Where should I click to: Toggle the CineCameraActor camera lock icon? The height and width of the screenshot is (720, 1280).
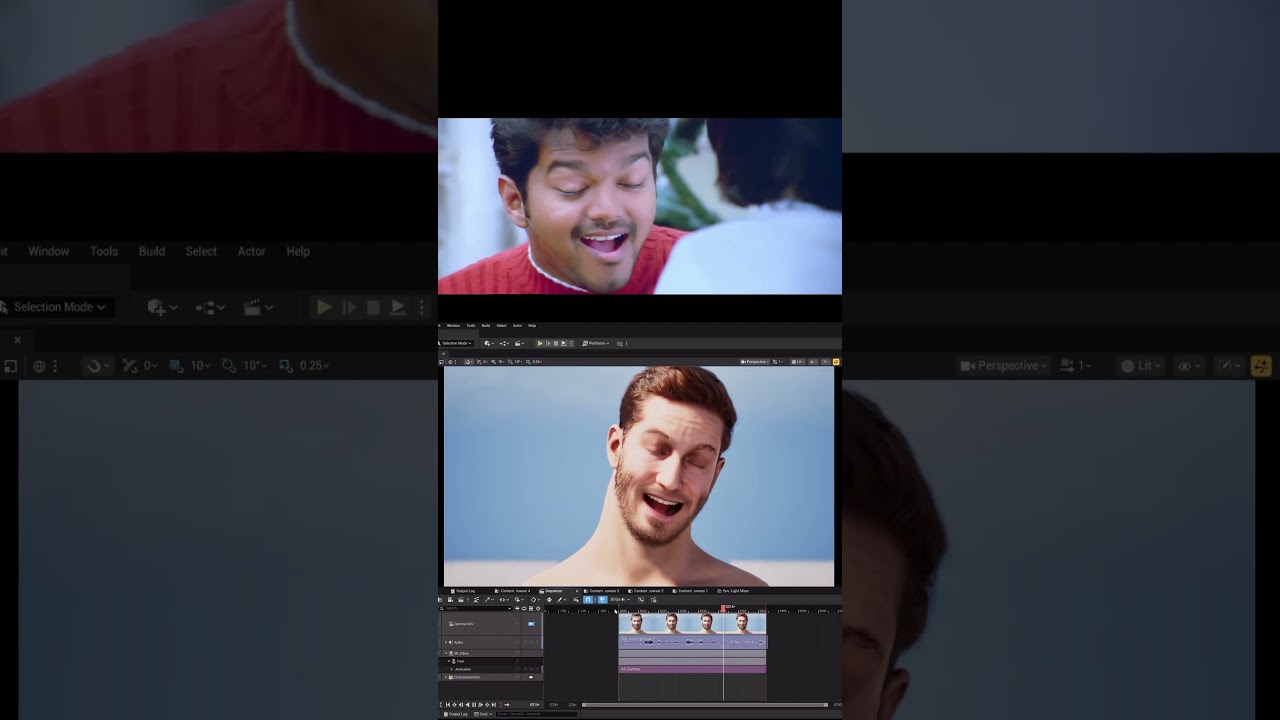531,677
